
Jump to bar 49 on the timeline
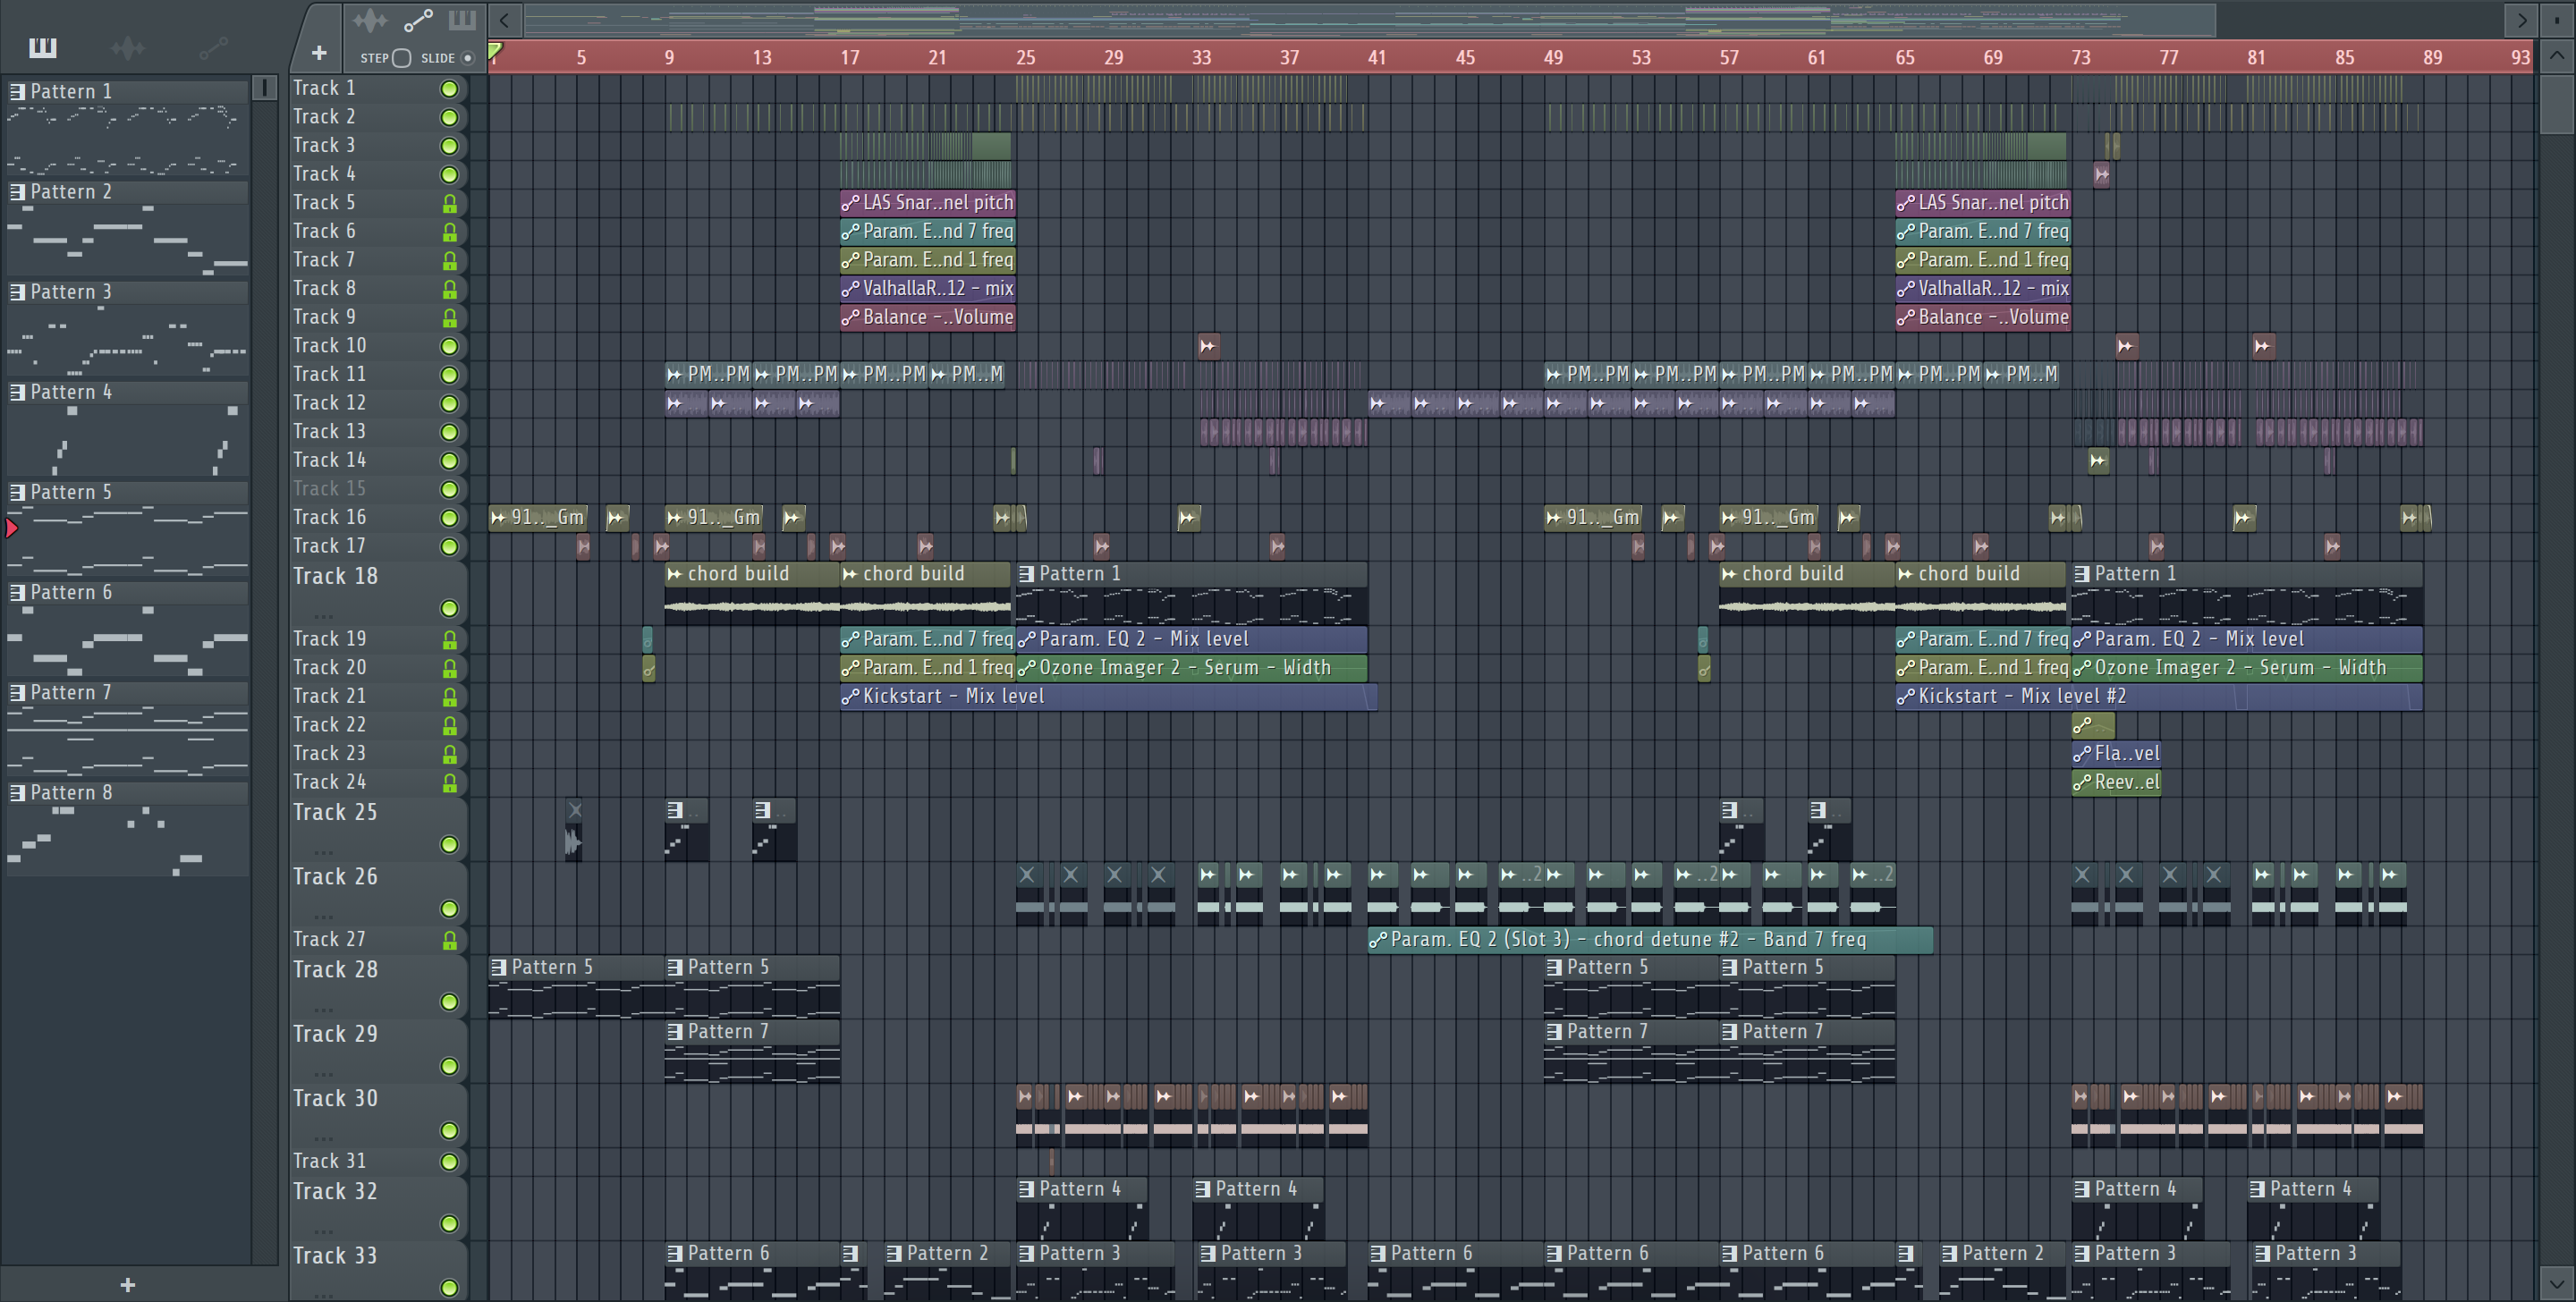click(1552, 58)
